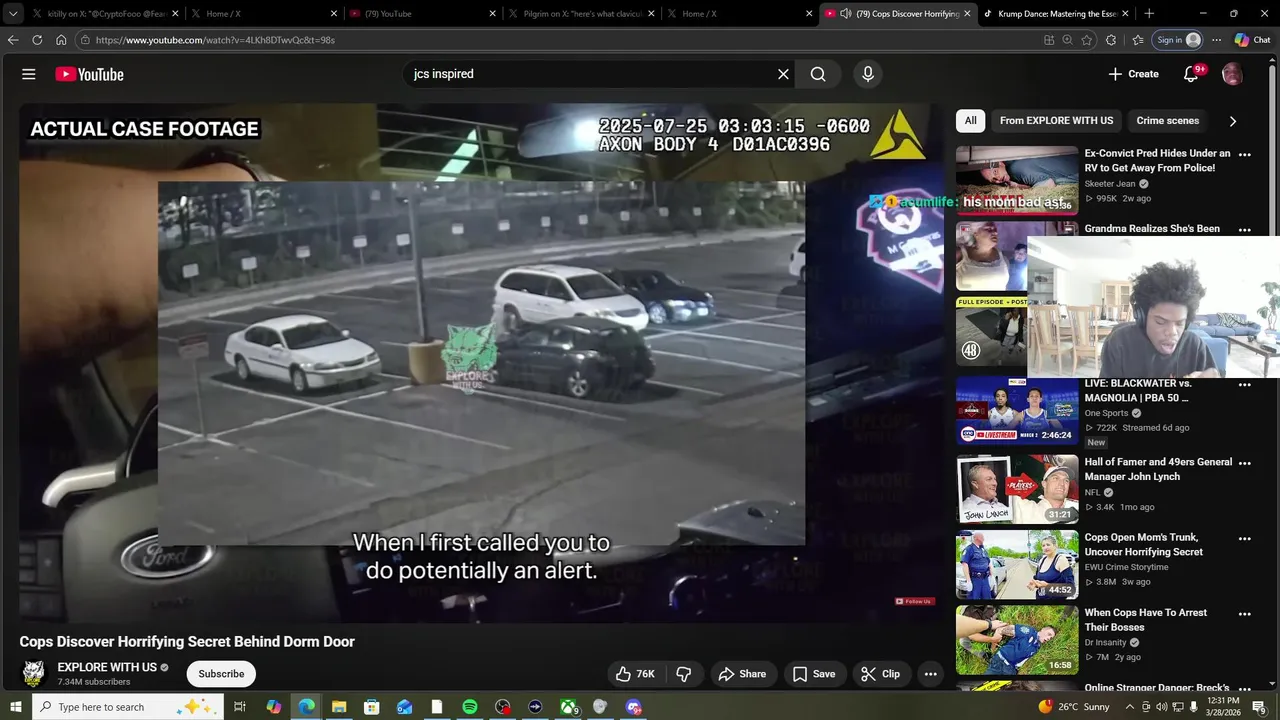Open options for 'Hall of Famer and 49ers' video

[x=1245, y=463]
